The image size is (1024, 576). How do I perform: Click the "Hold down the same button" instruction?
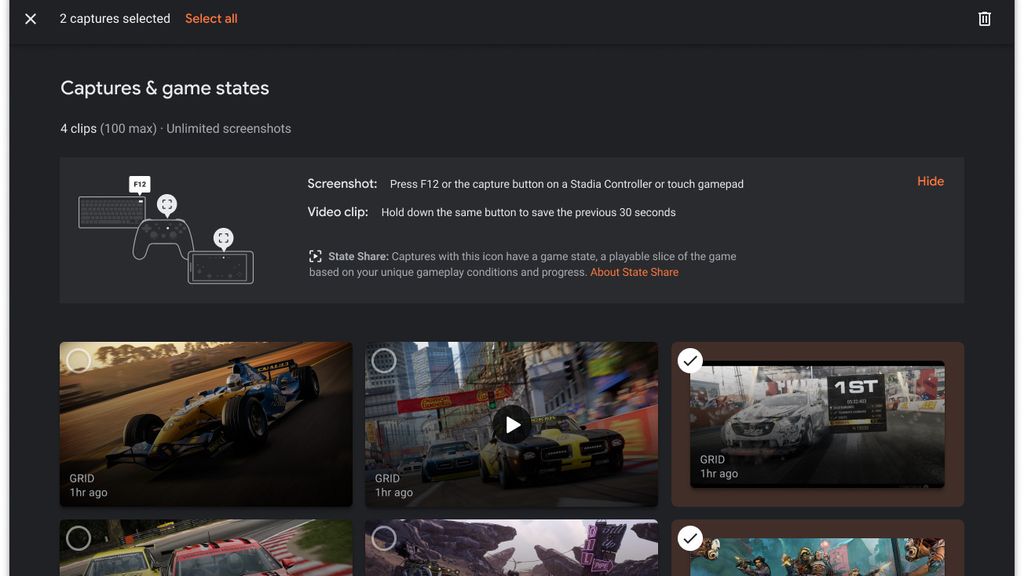pyautogui.click(x=528, y=212)
